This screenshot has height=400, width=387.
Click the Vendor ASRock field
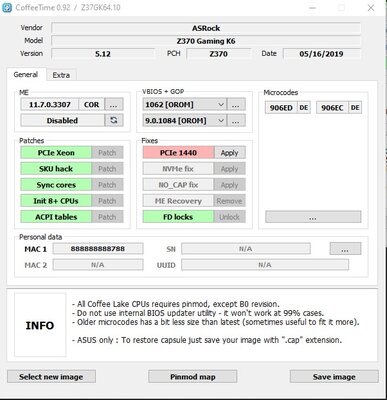tap(206, 28)
